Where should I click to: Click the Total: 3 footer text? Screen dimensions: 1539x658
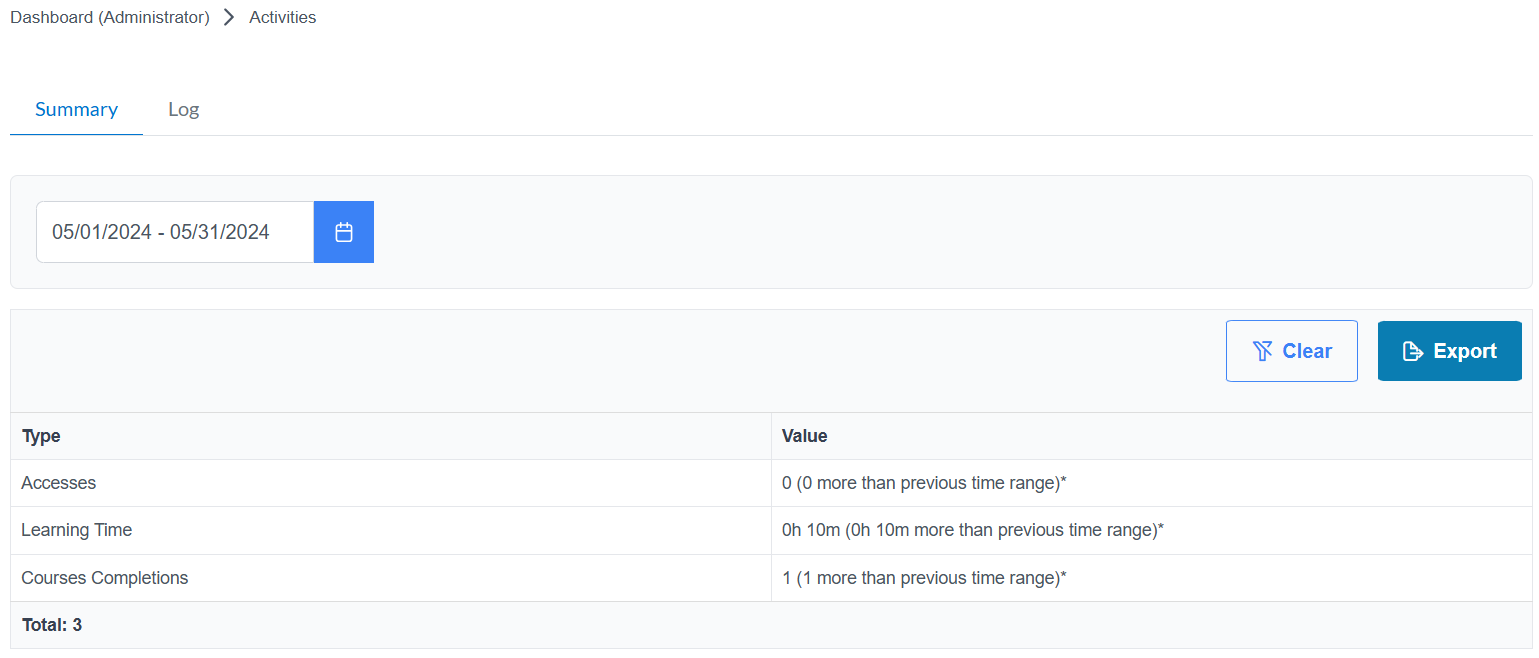click(x=52, y=625)
